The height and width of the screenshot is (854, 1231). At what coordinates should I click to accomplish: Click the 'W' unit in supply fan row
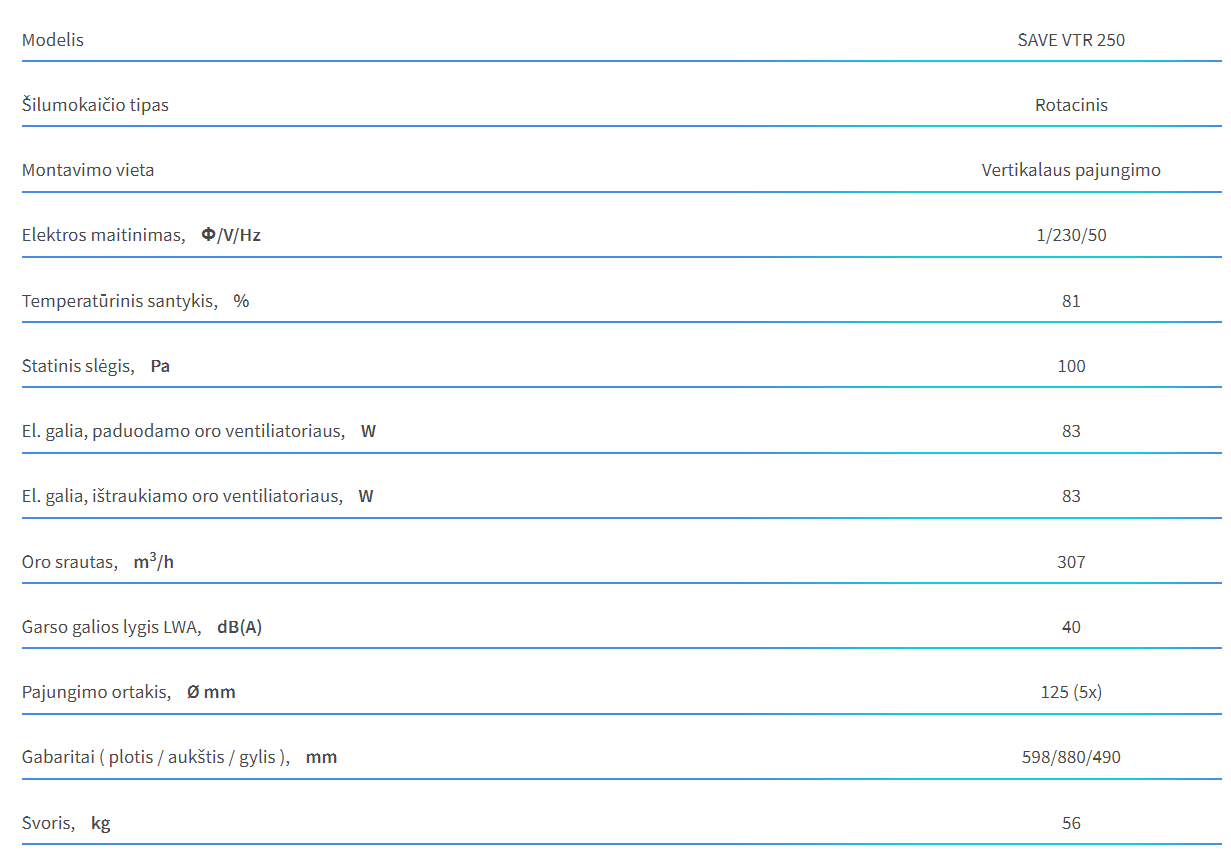click(x=369, y=431)
